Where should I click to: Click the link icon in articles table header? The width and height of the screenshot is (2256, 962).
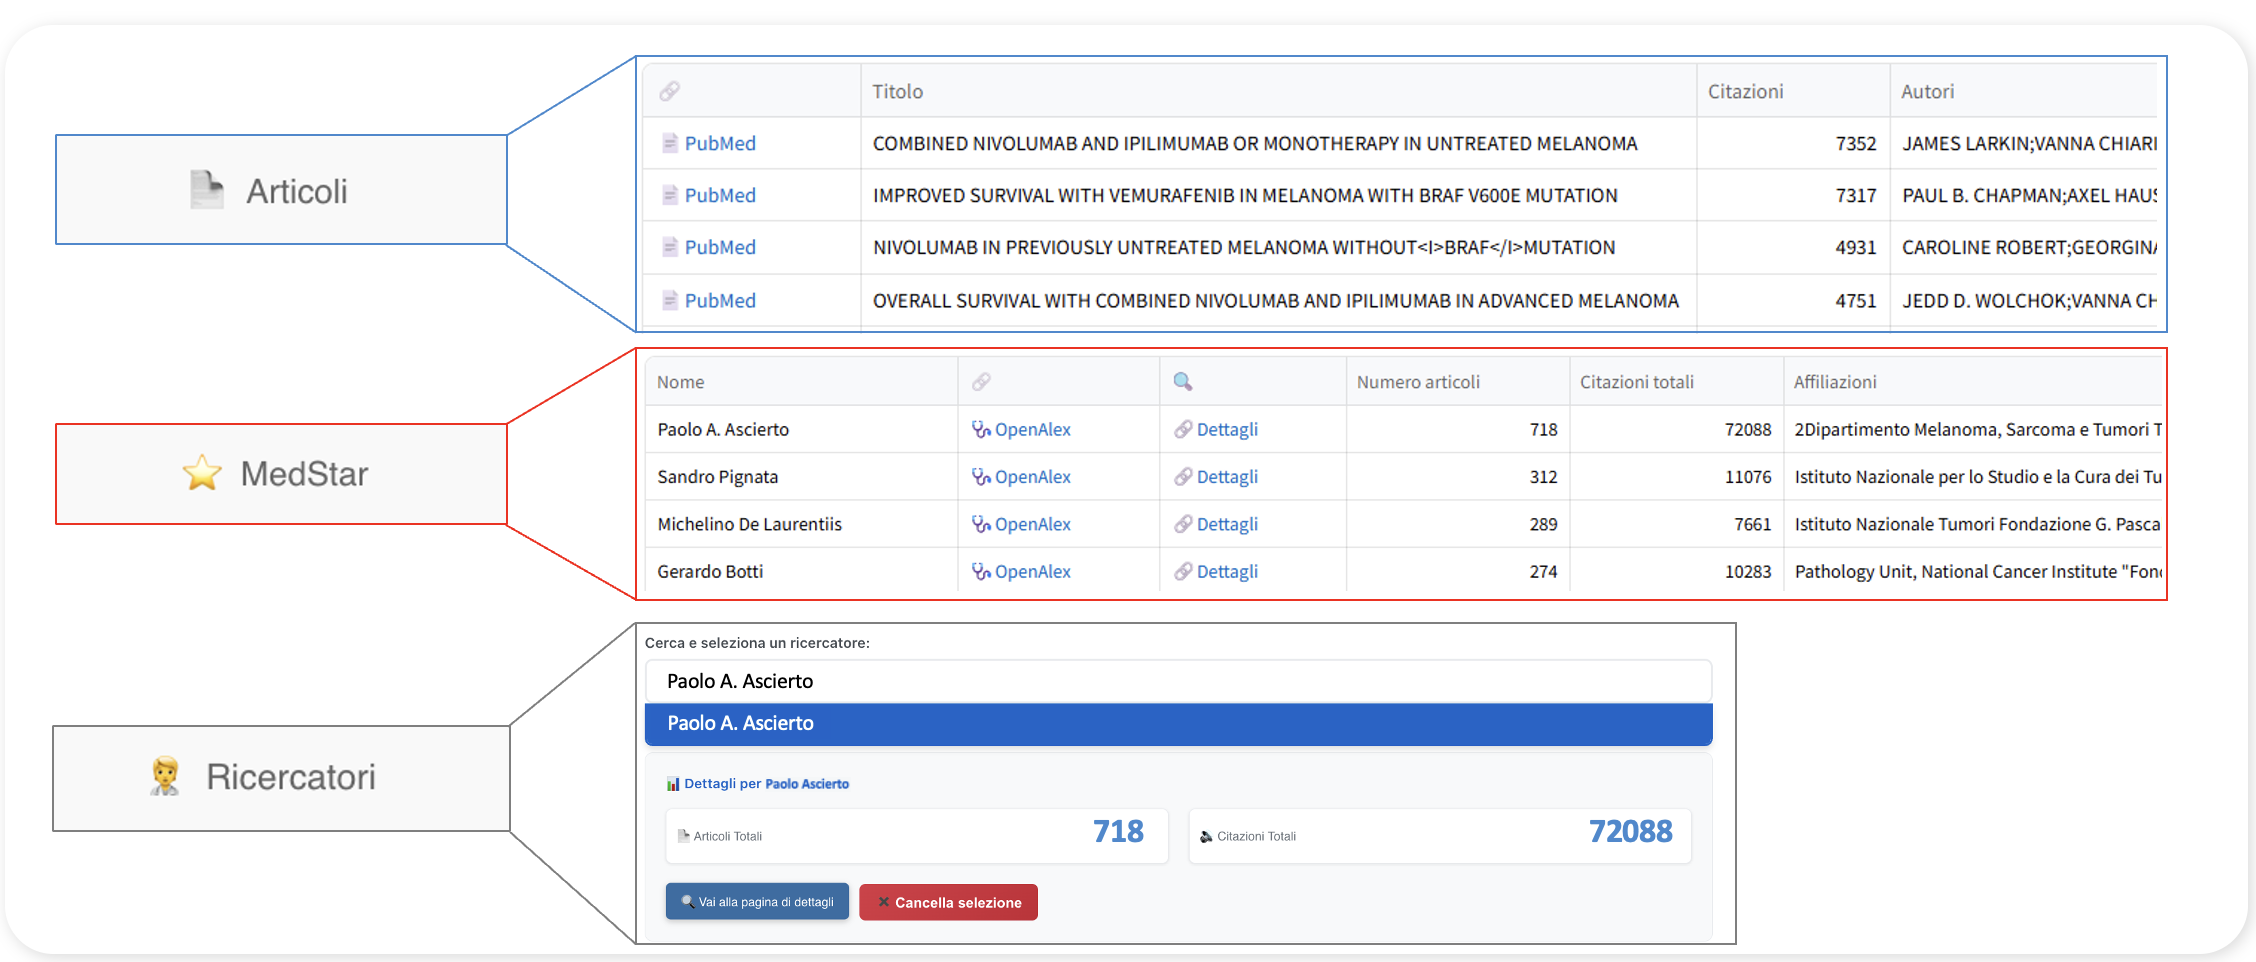[x=669, y=91]
